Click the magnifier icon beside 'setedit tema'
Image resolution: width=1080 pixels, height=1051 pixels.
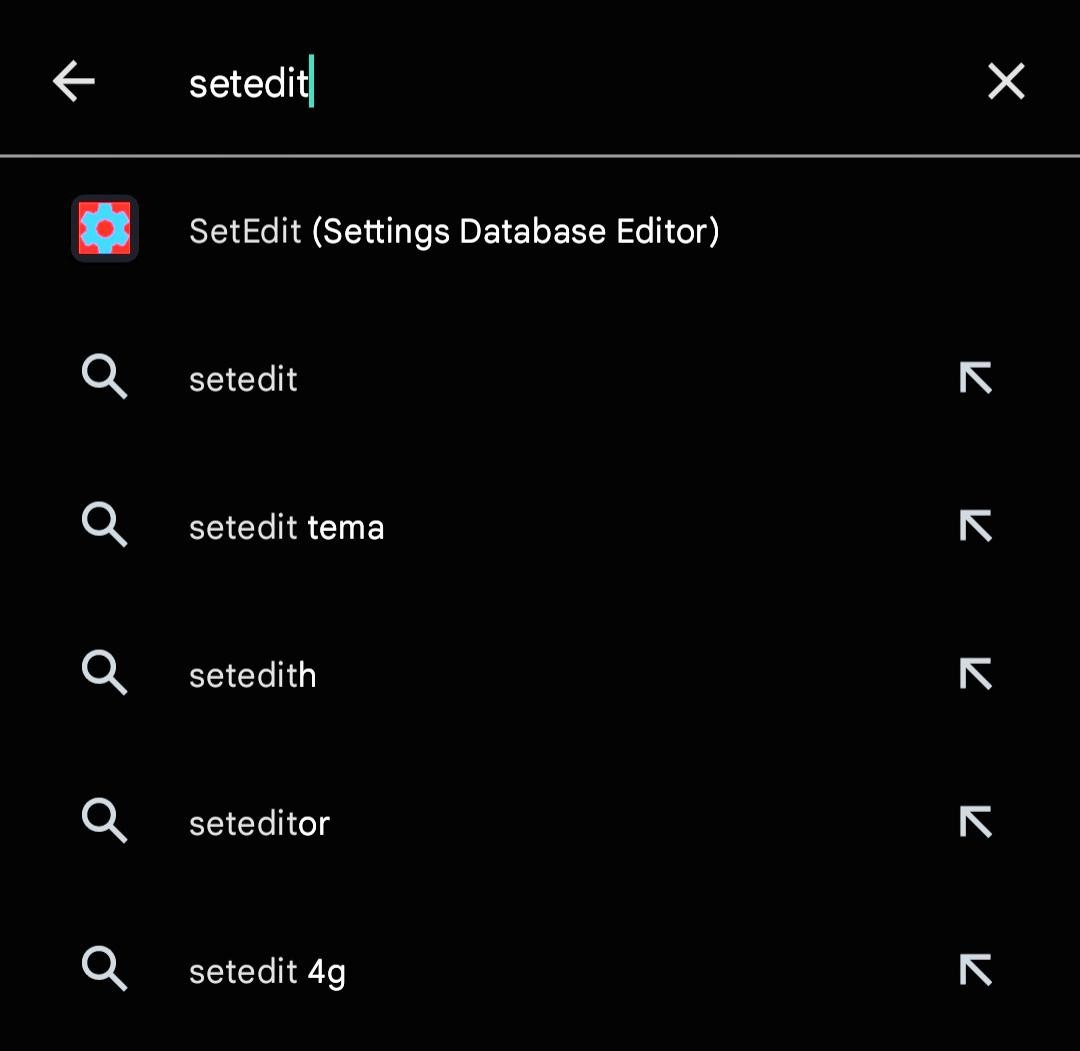click(x=104, y=526)
